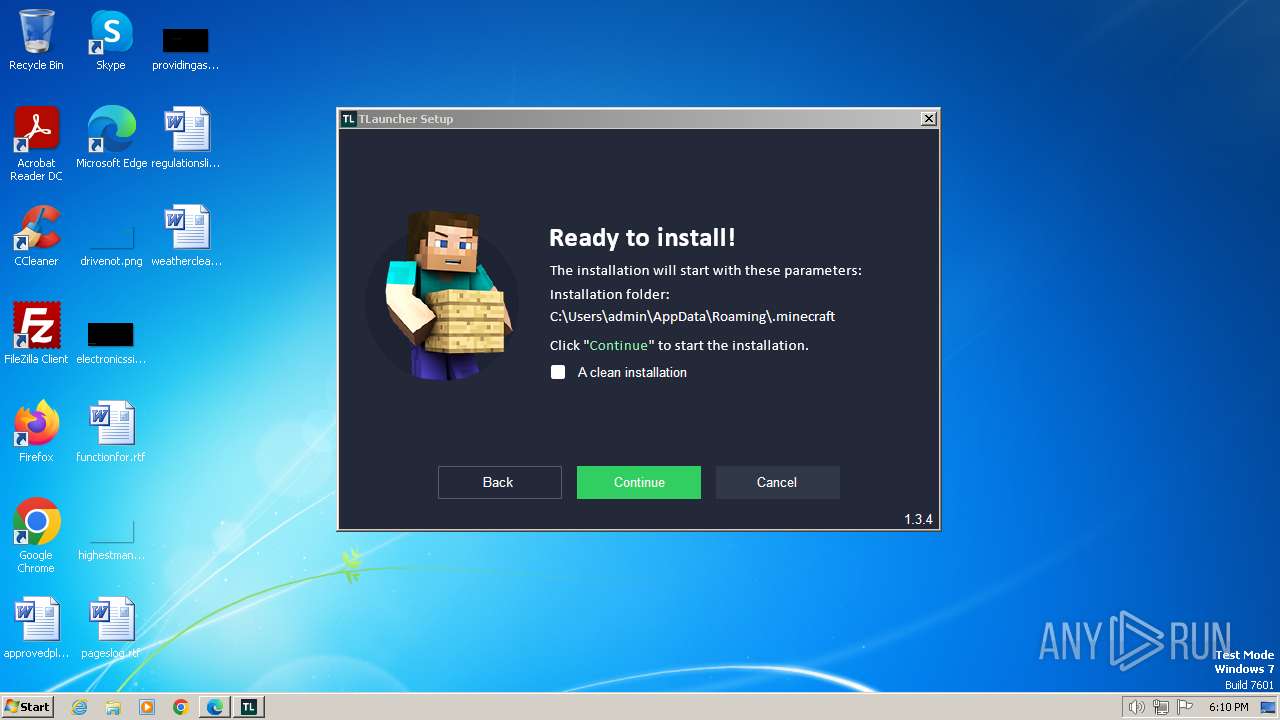Select the pageslog.rtf document icon
This screenshot has height=720, width=1280.
(x=111, y=627)
